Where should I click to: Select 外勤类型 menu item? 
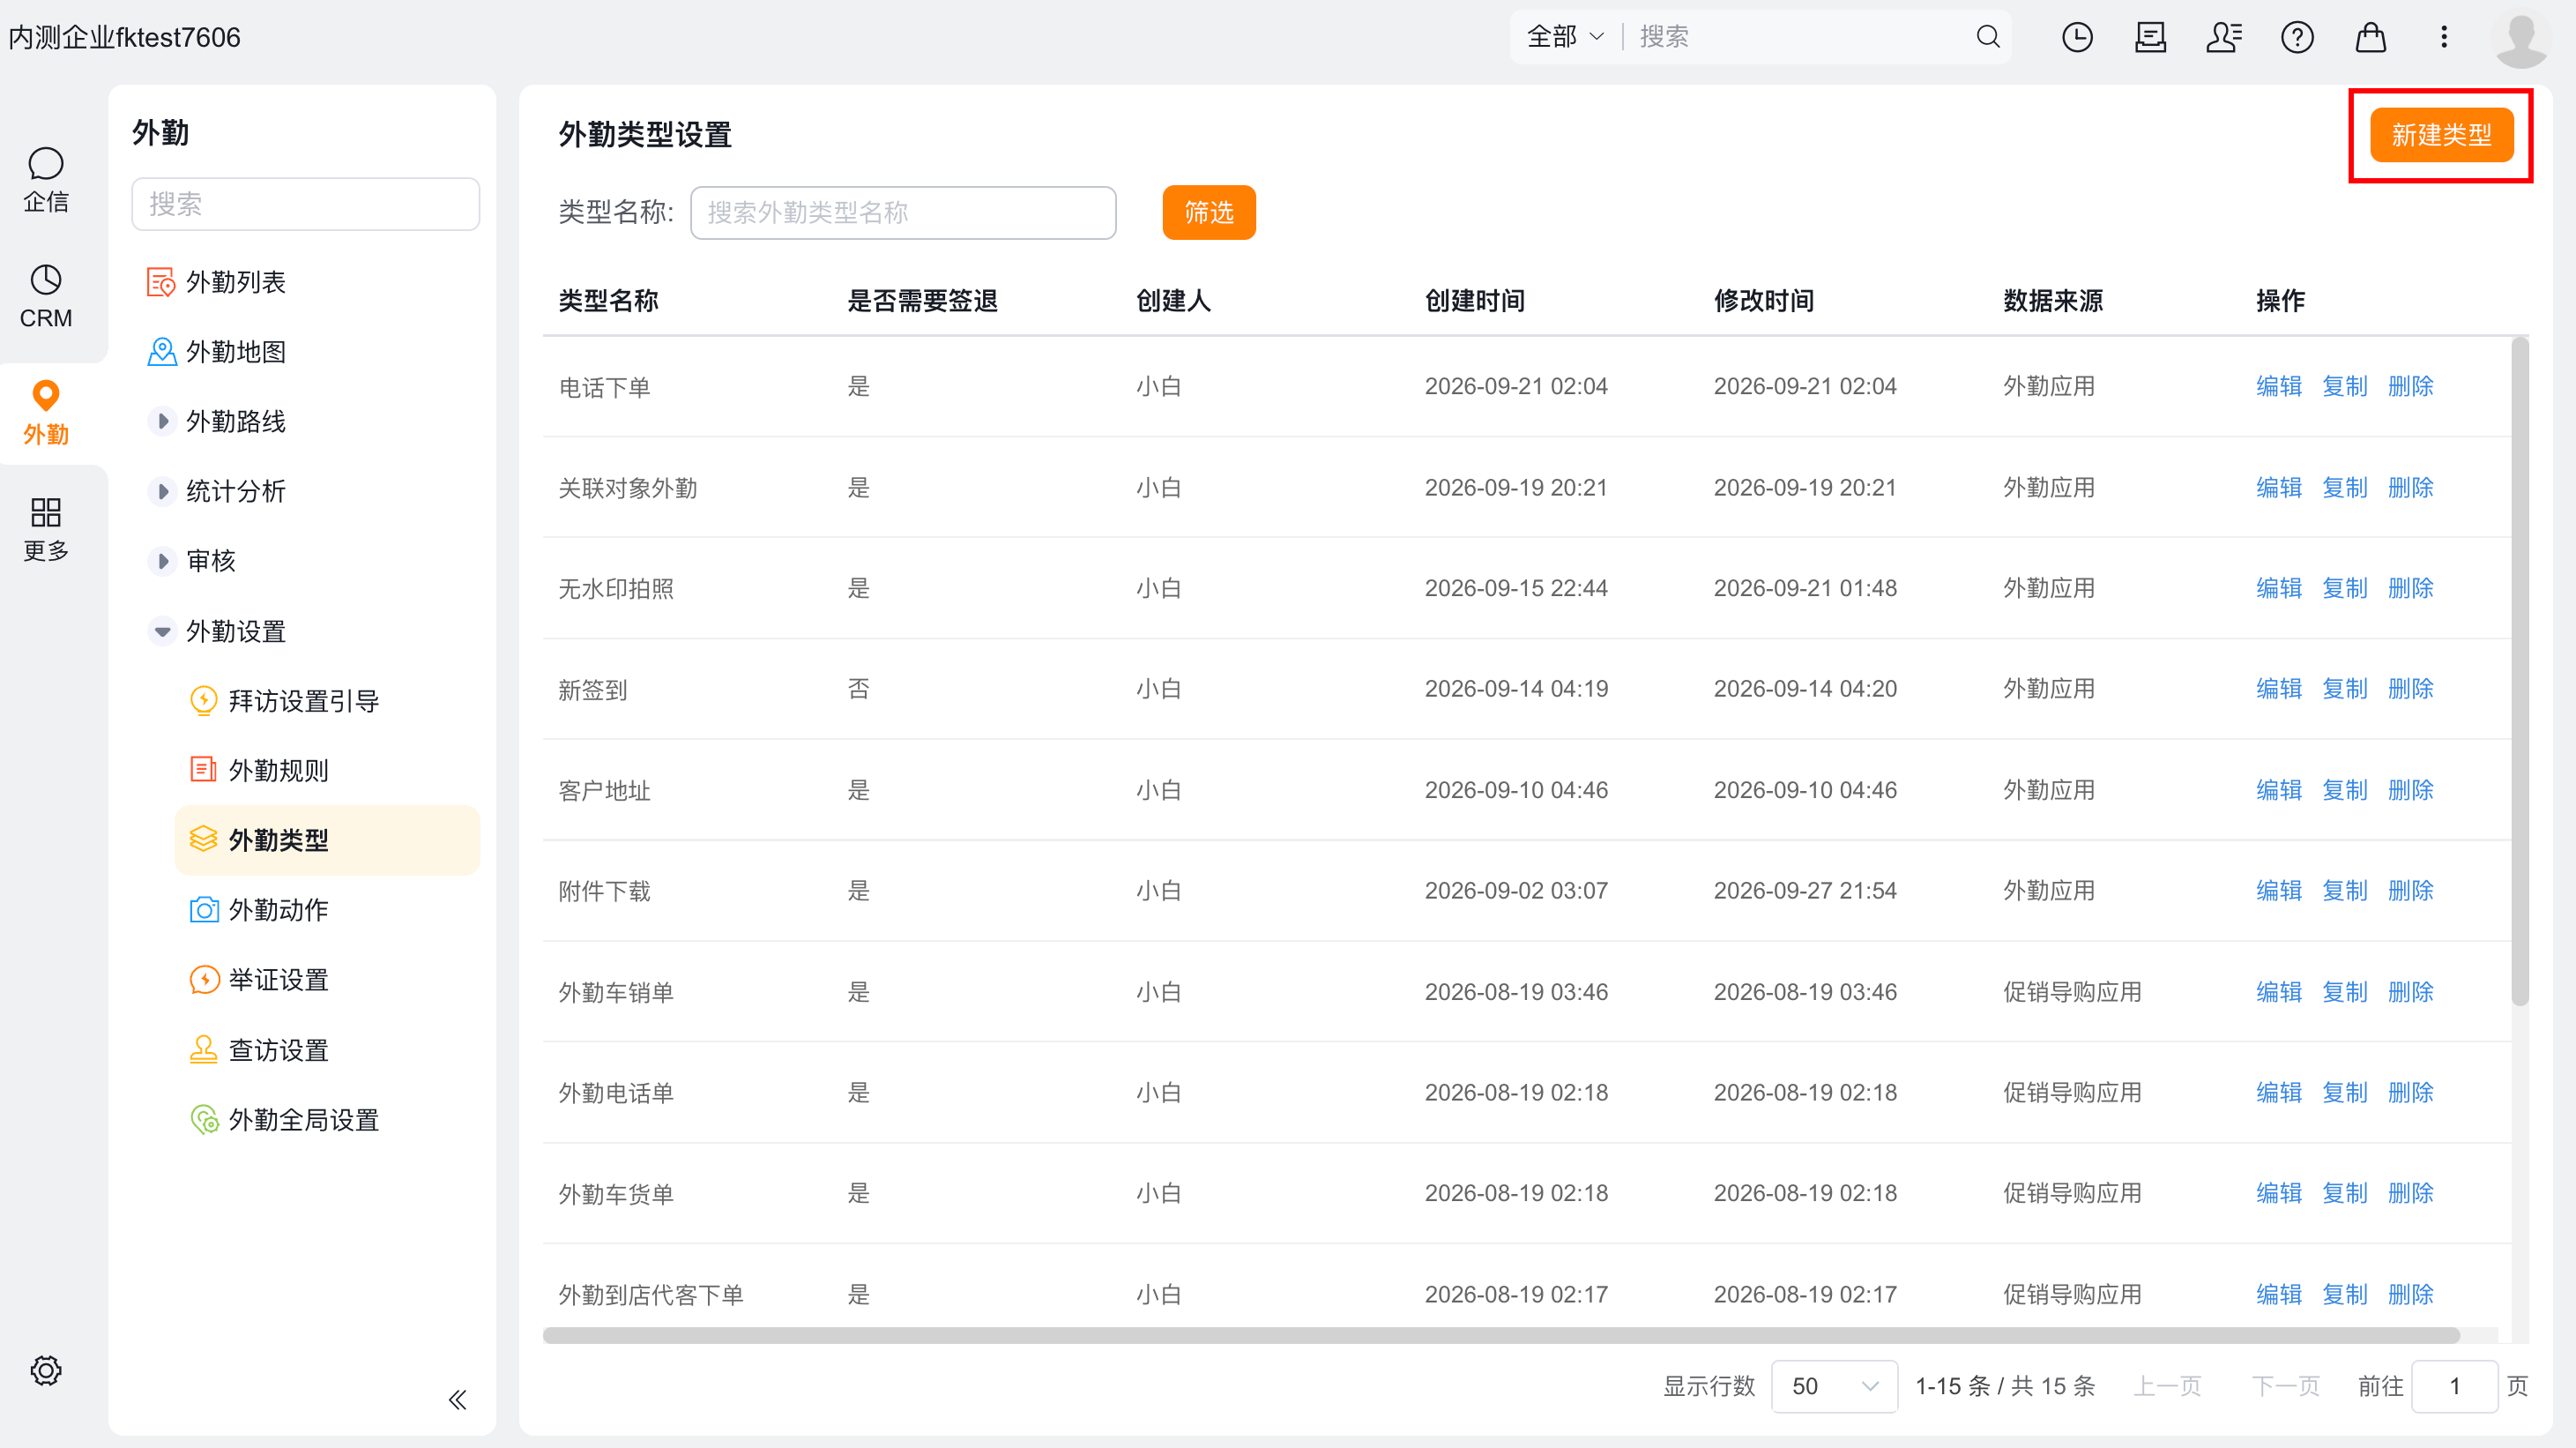[x=327, y=840]
